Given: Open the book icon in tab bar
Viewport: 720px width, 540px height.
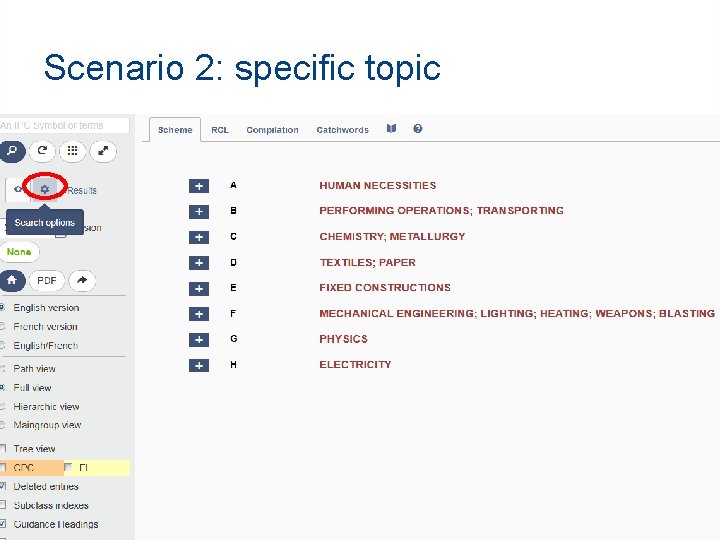Looking at the screenshot, I should tap(391, 129).
